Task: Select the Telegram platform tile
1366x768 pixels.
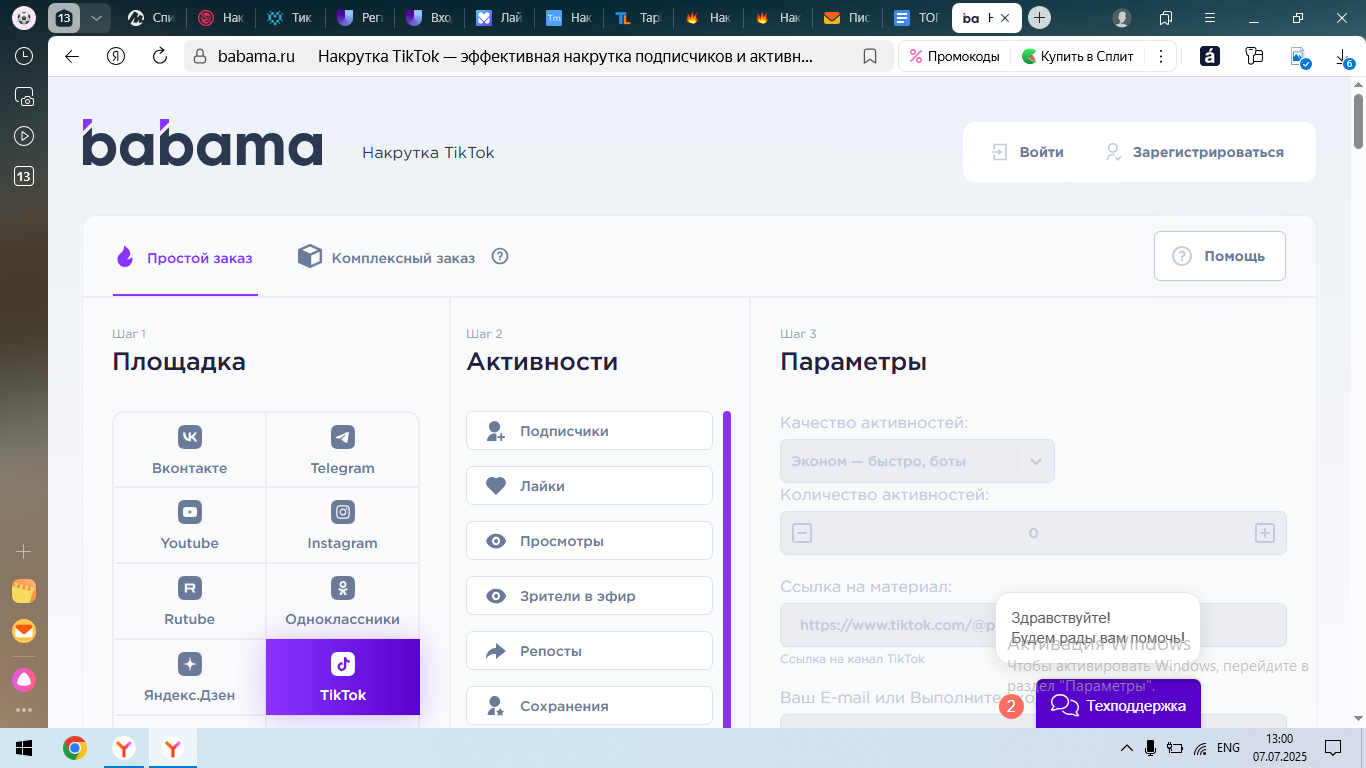Action: coord(343,450)
